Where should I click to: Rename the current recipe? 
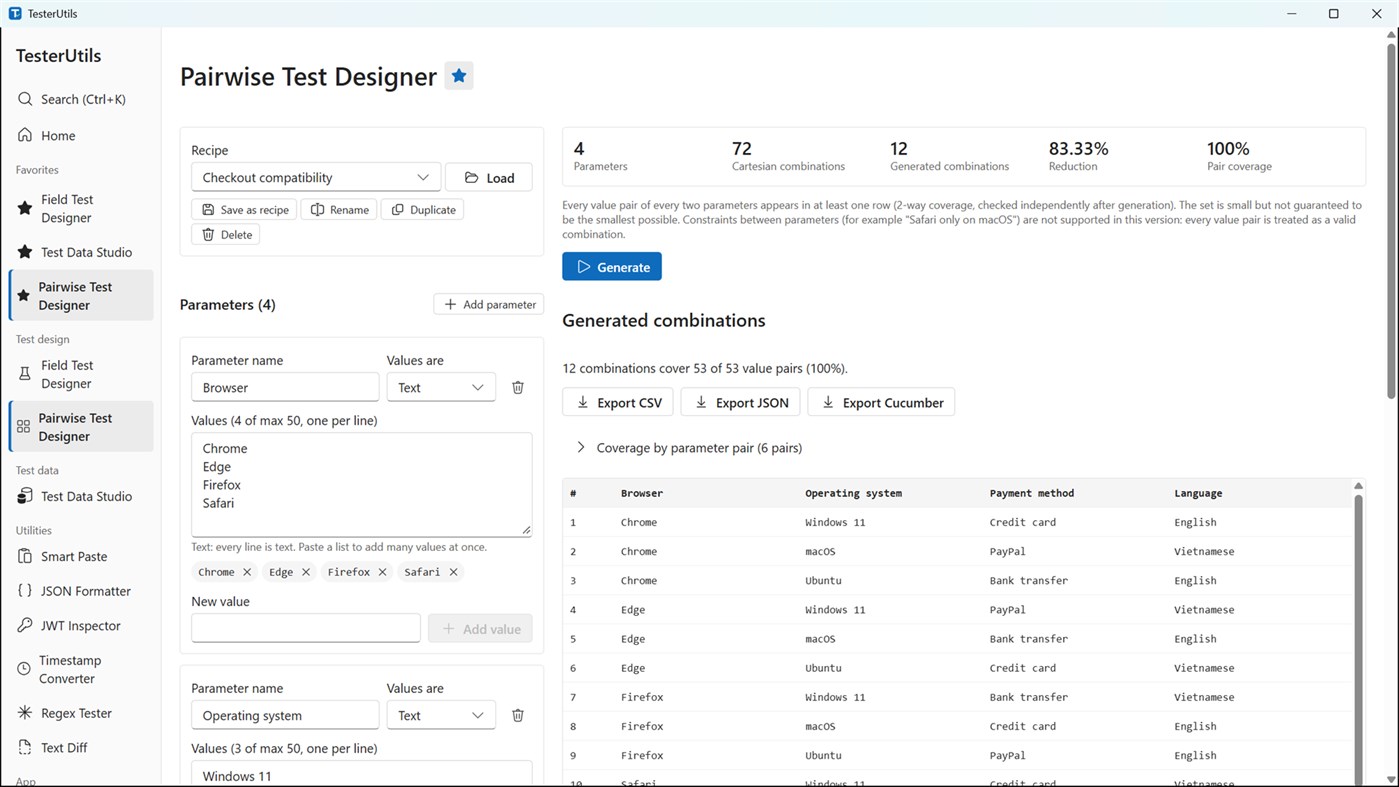339,209
